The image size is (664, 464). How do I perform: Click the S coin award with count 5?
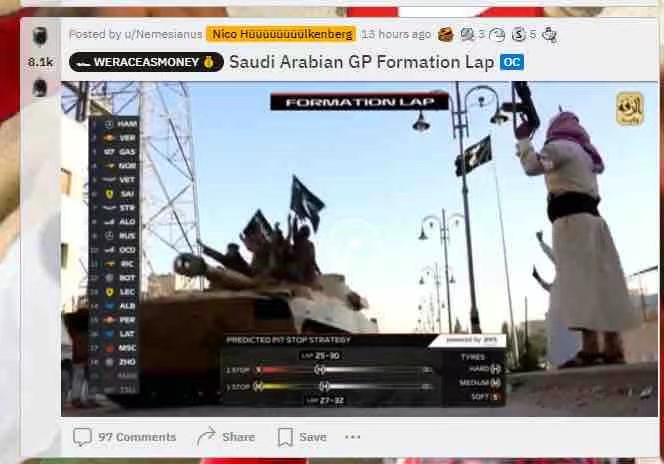(x=519, y=34)
